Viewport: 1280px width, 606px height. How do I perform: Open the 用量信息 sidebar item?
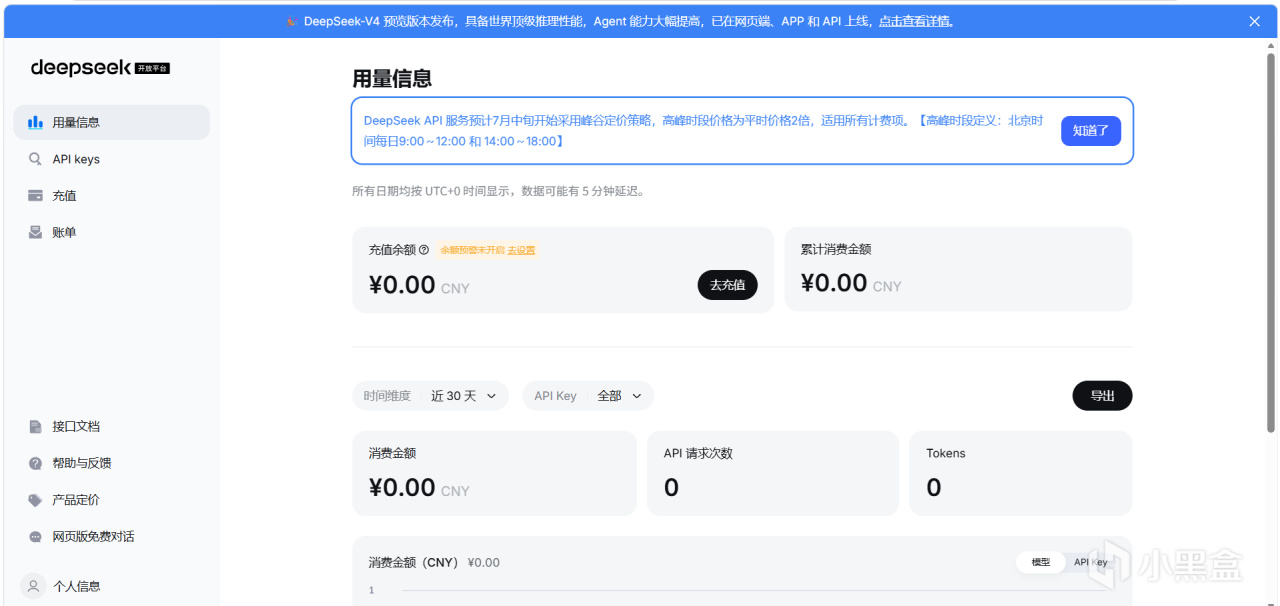[112, 122]
